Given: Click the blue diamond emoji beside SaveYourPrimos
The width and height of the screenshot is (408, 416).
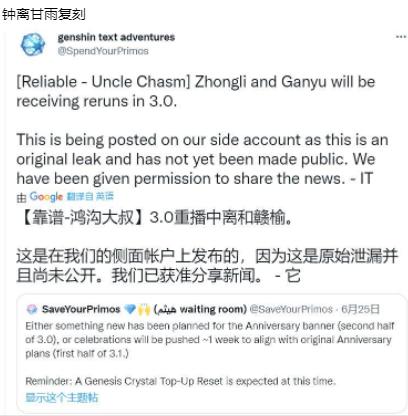Looking at the screenshot, I should point(129,310).
